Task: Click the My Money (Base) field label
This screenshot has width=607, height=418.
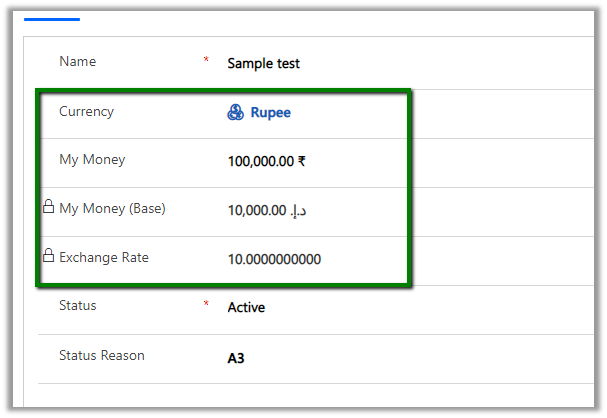Action: coord(112,209)
